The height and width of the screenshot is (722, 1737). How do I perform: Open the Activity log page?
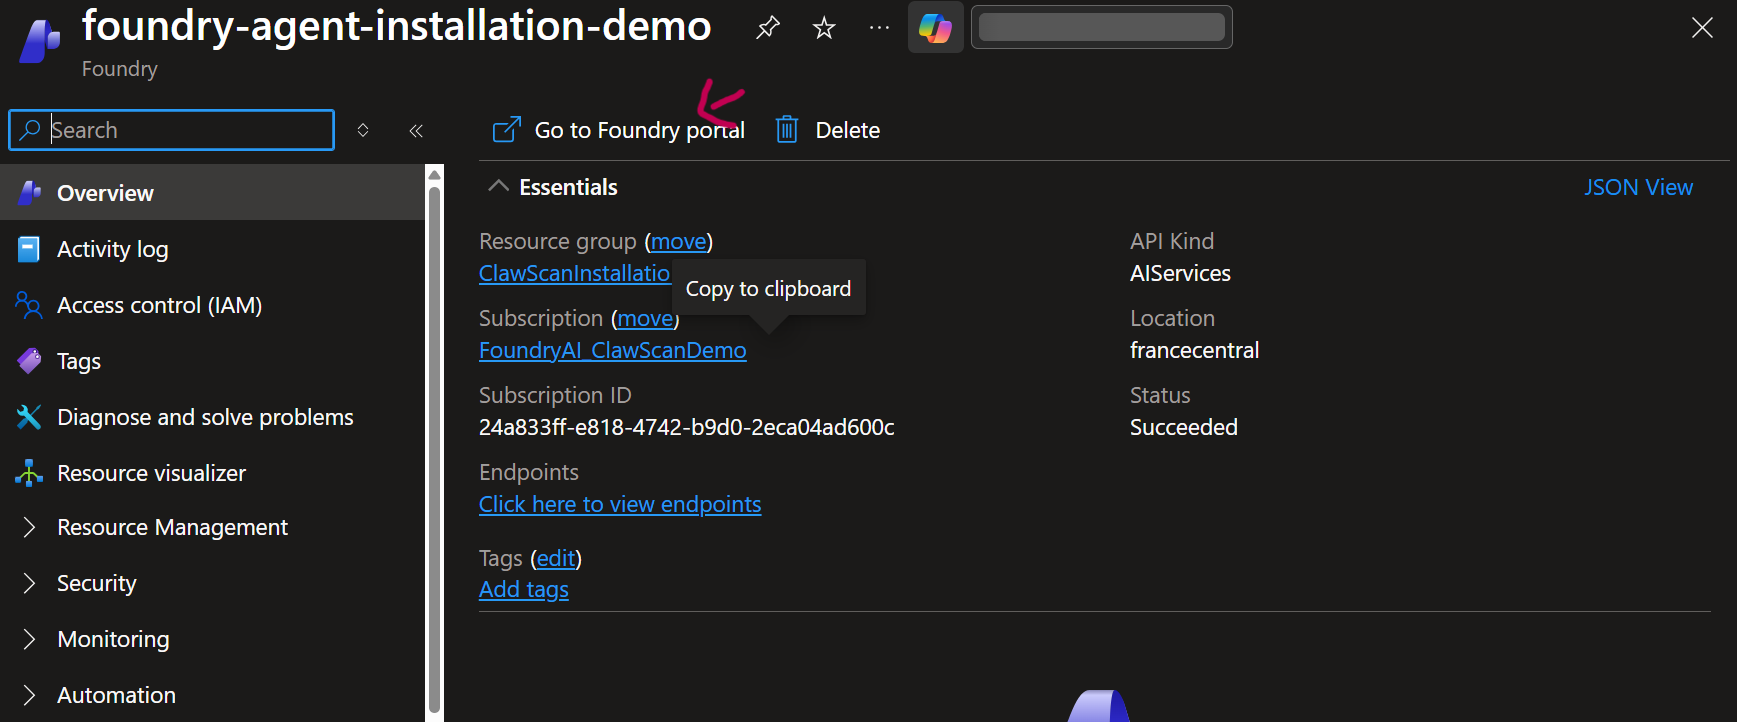(213, 249)
